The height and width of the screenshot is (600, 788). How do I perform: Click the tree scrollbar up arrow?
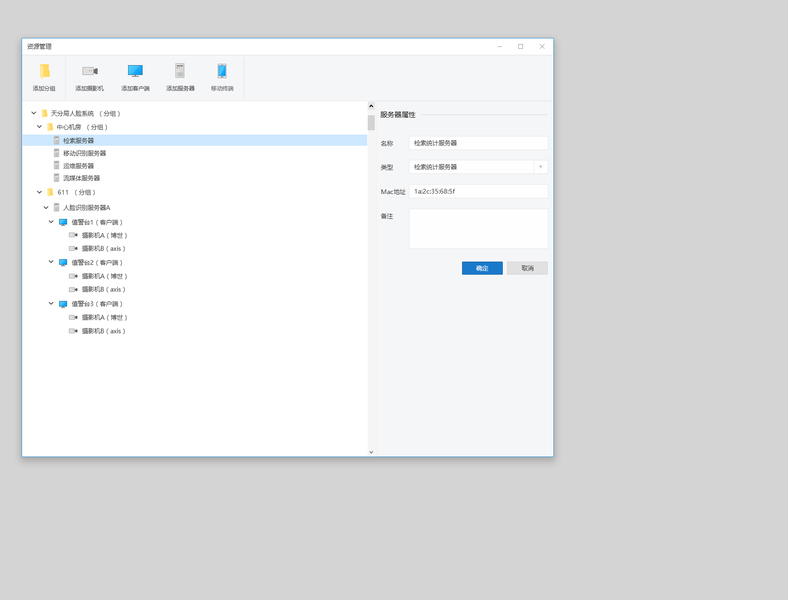coord(371,106)
